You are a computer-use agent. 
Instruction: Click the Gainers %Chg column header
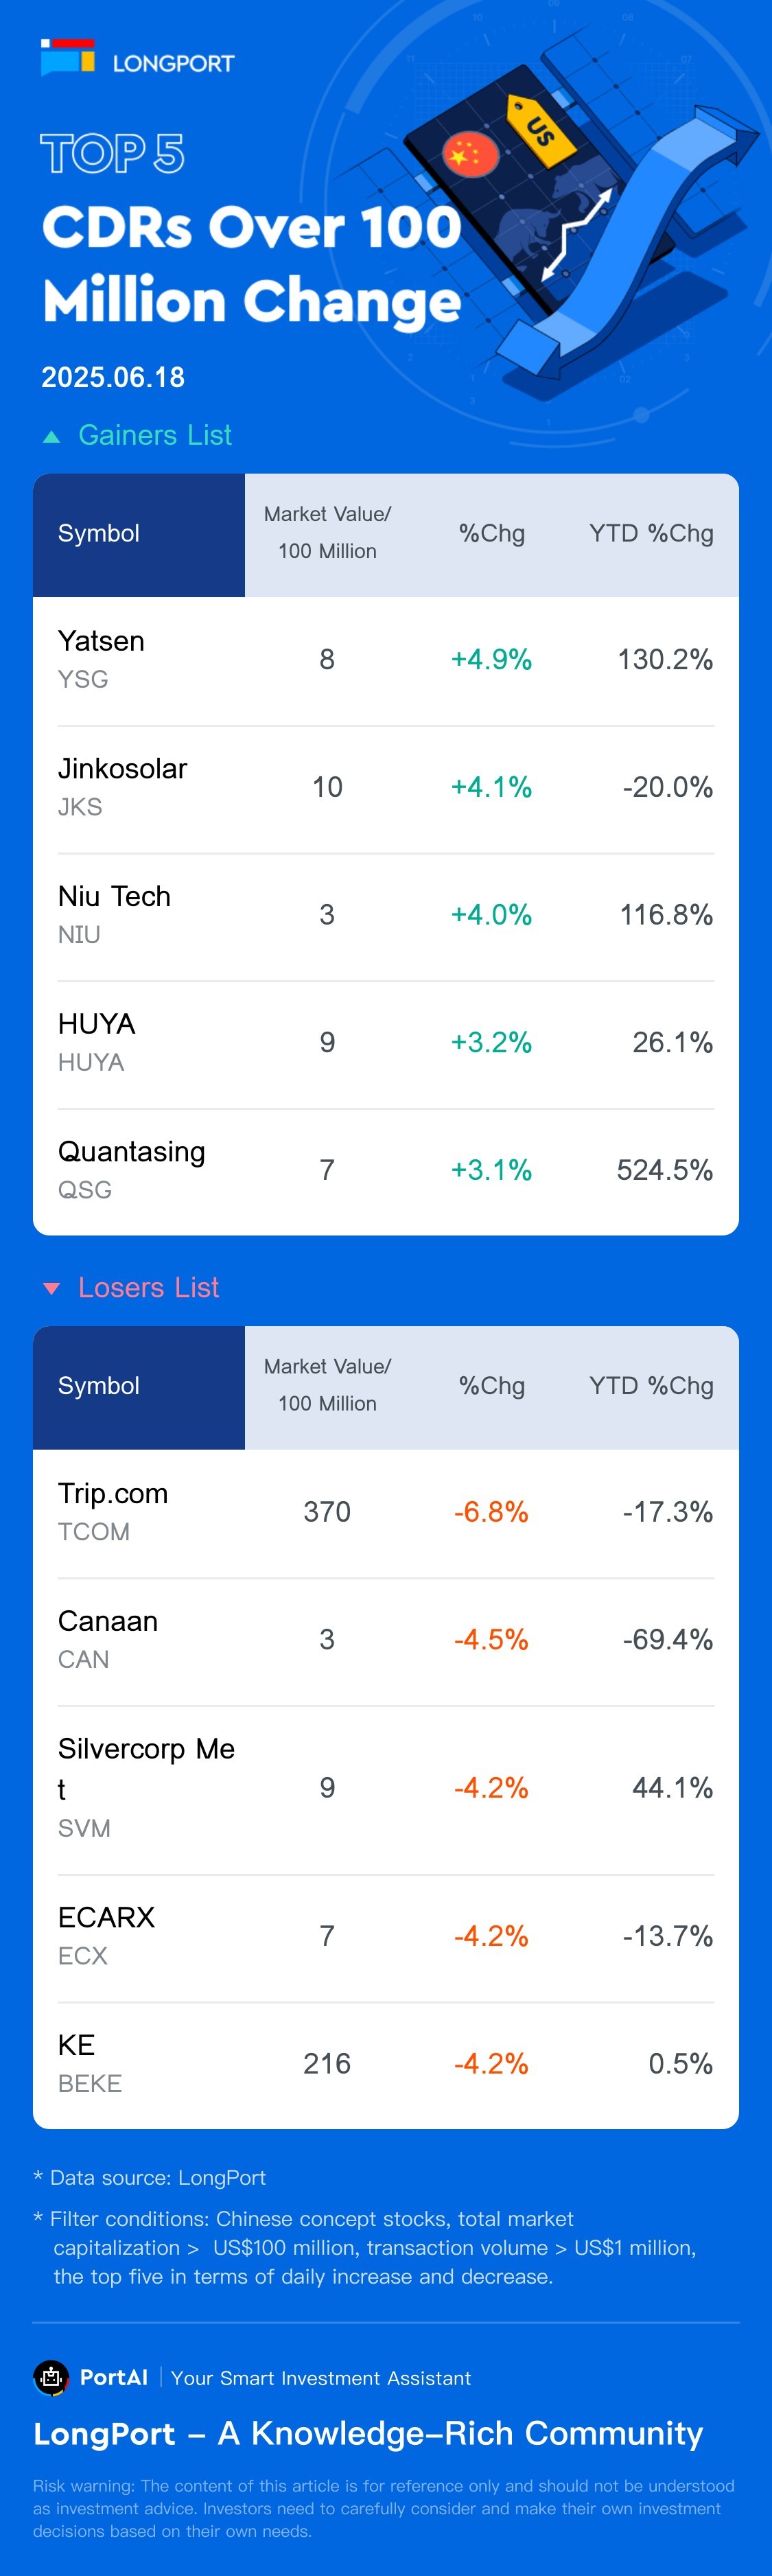491,534
